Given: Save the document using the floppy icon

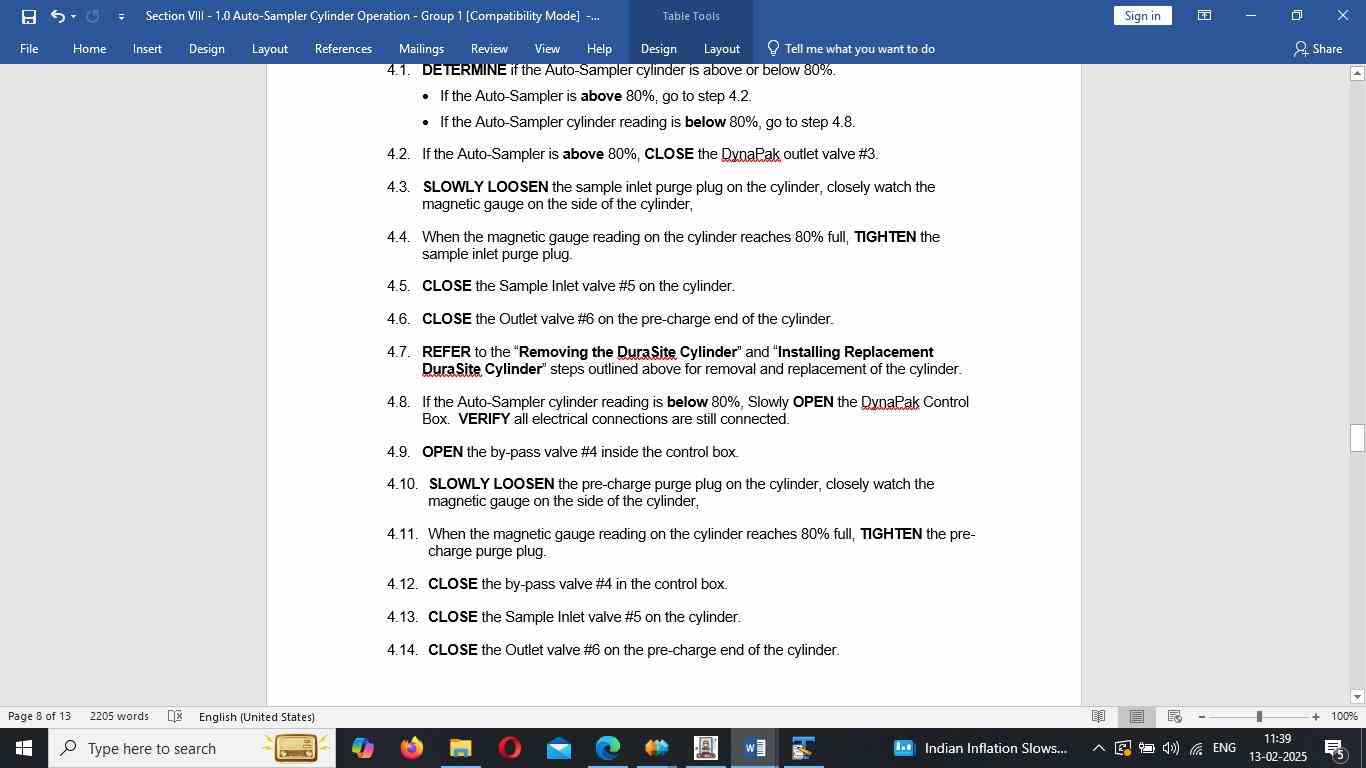Looking at the screenshot, I should coord(29,16).
